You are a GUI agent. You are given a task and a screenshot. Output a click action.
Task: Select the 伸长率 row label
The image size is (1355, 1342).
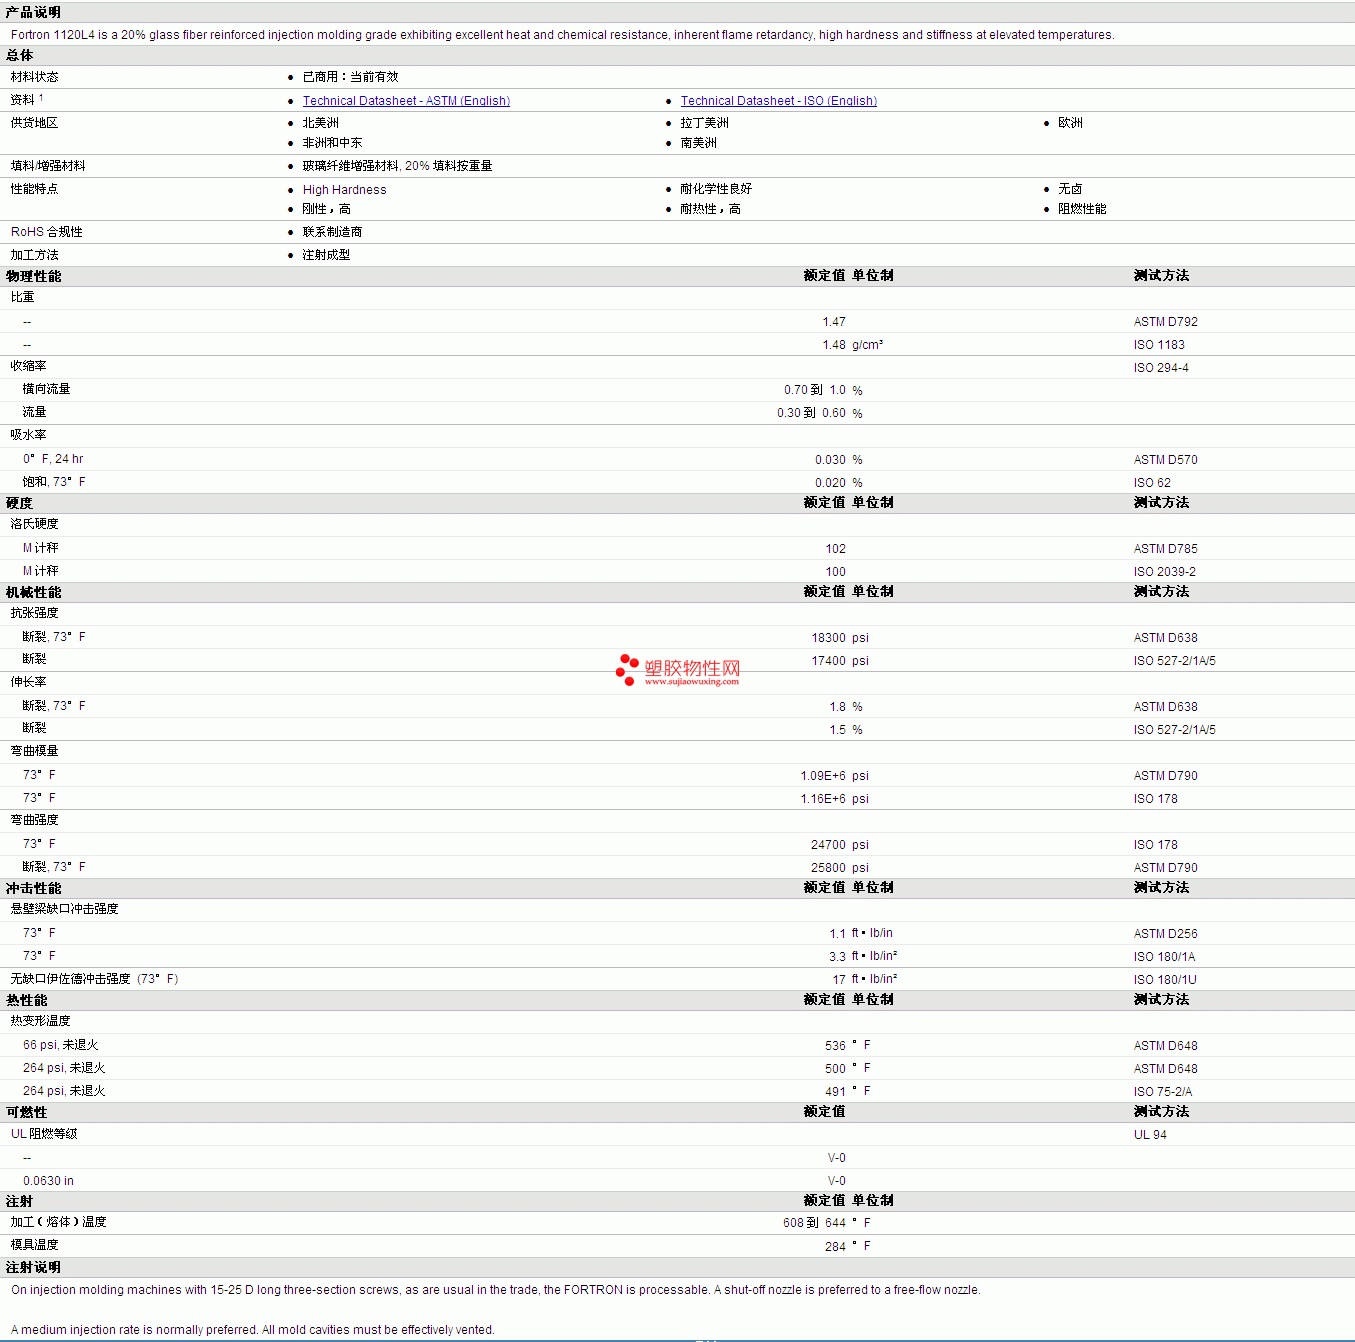(x=29, y=682)
